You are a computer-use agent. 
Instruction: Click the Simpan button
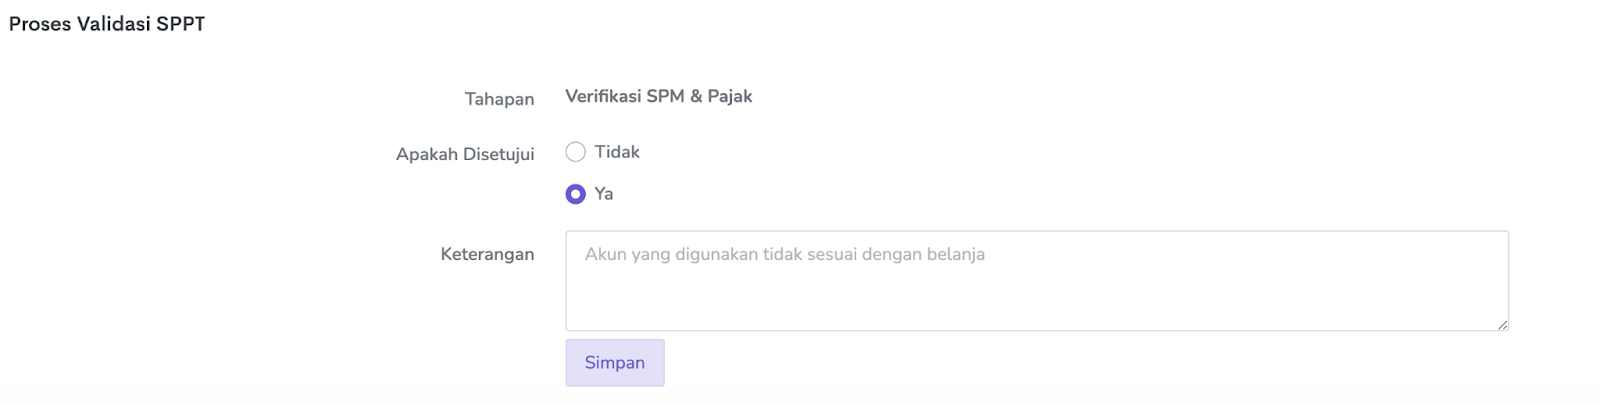(x=614, y=362)
